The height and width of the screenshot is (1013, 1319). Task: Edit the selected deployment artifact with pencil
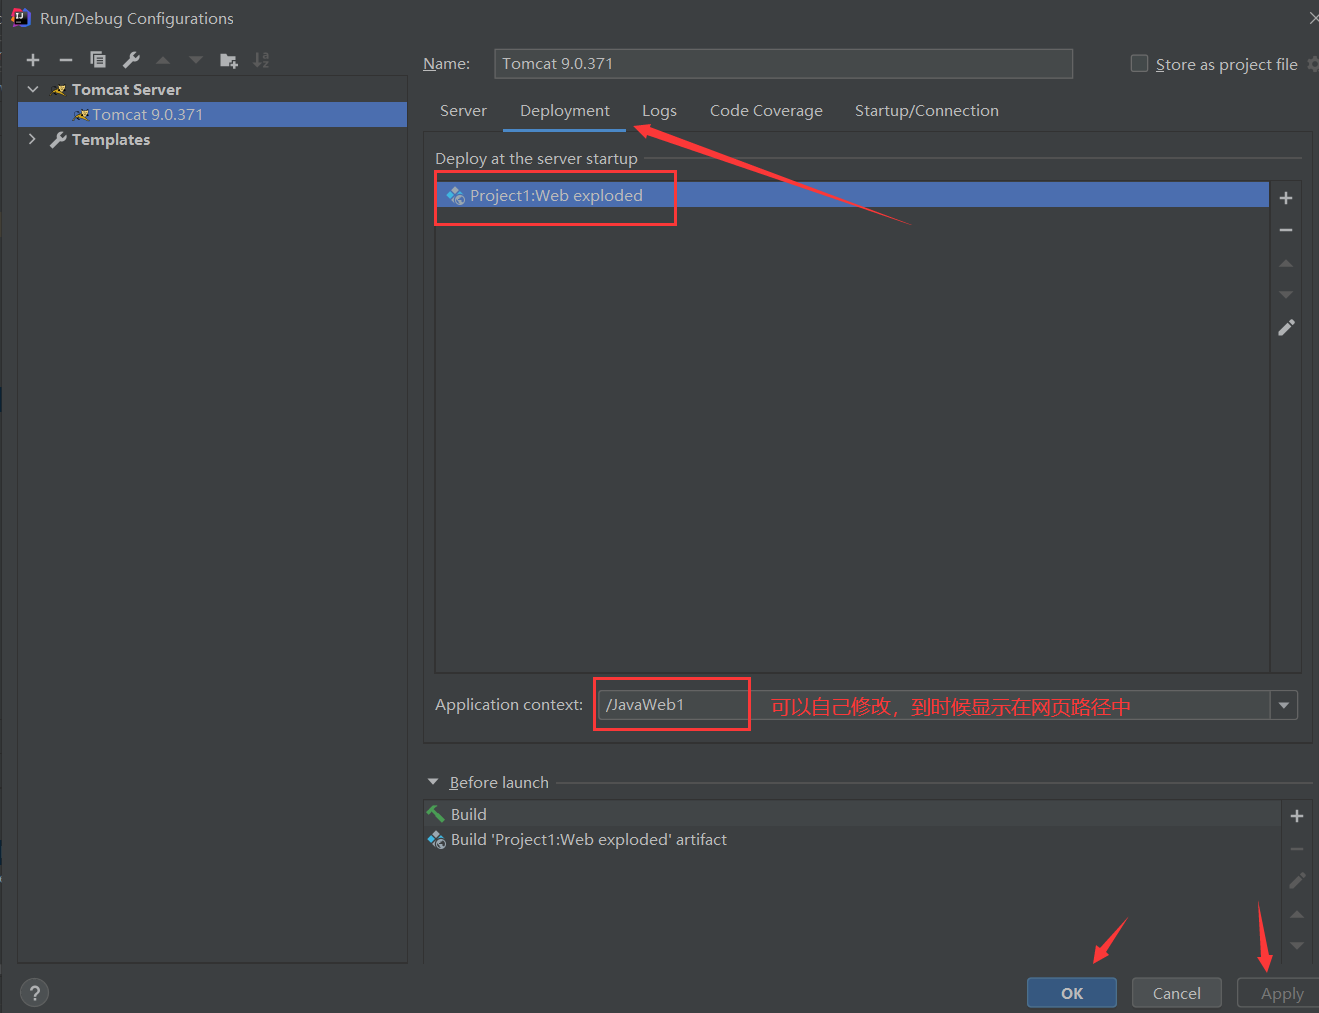(1286, 328)
